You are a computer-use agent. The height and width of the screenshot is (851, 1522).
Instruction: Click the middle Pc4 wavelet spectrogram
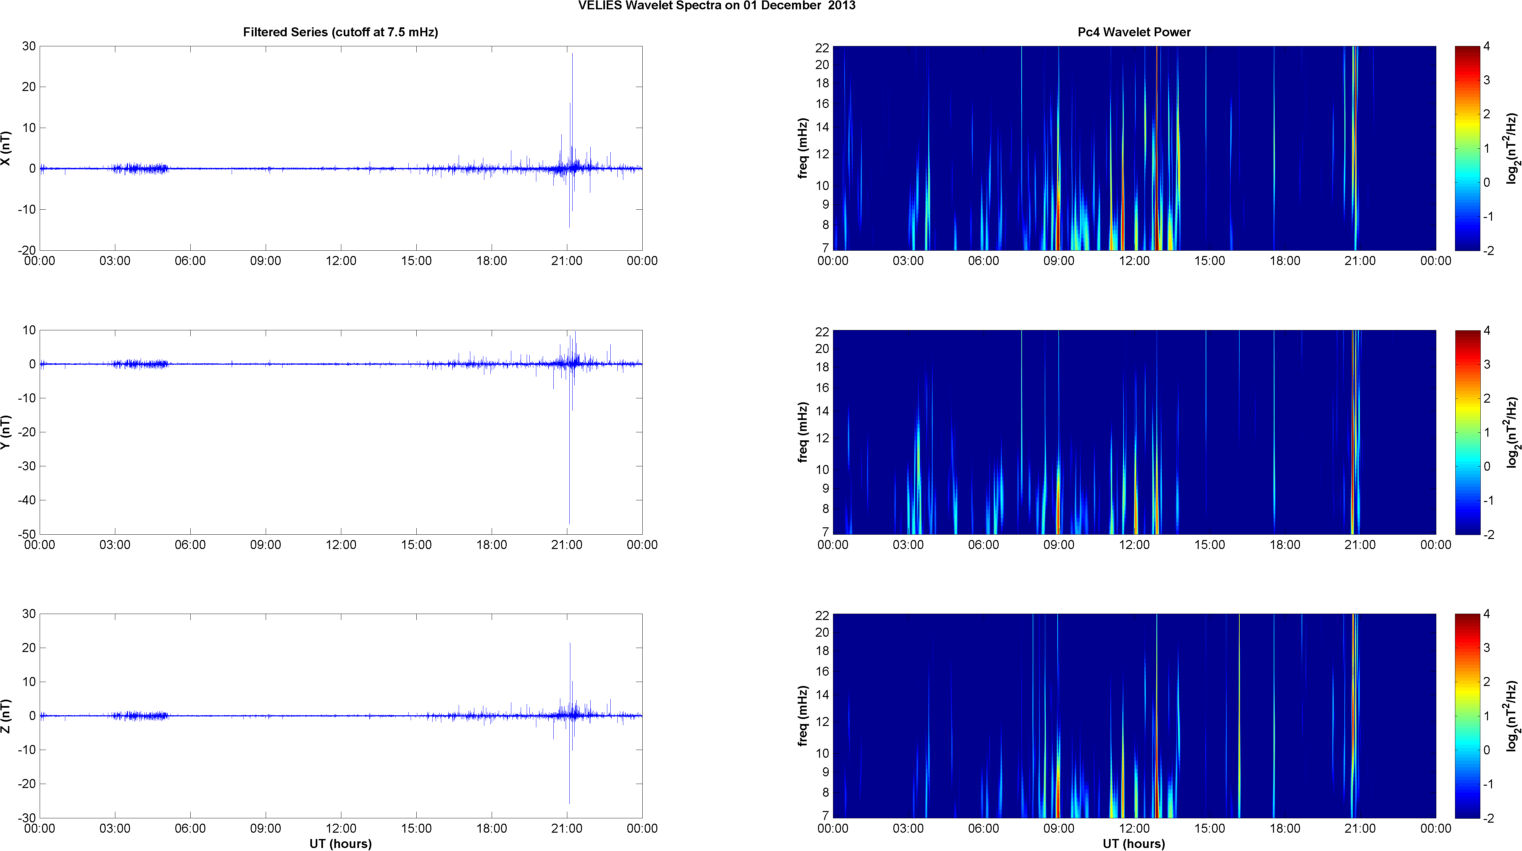(x=1133, y=432)
